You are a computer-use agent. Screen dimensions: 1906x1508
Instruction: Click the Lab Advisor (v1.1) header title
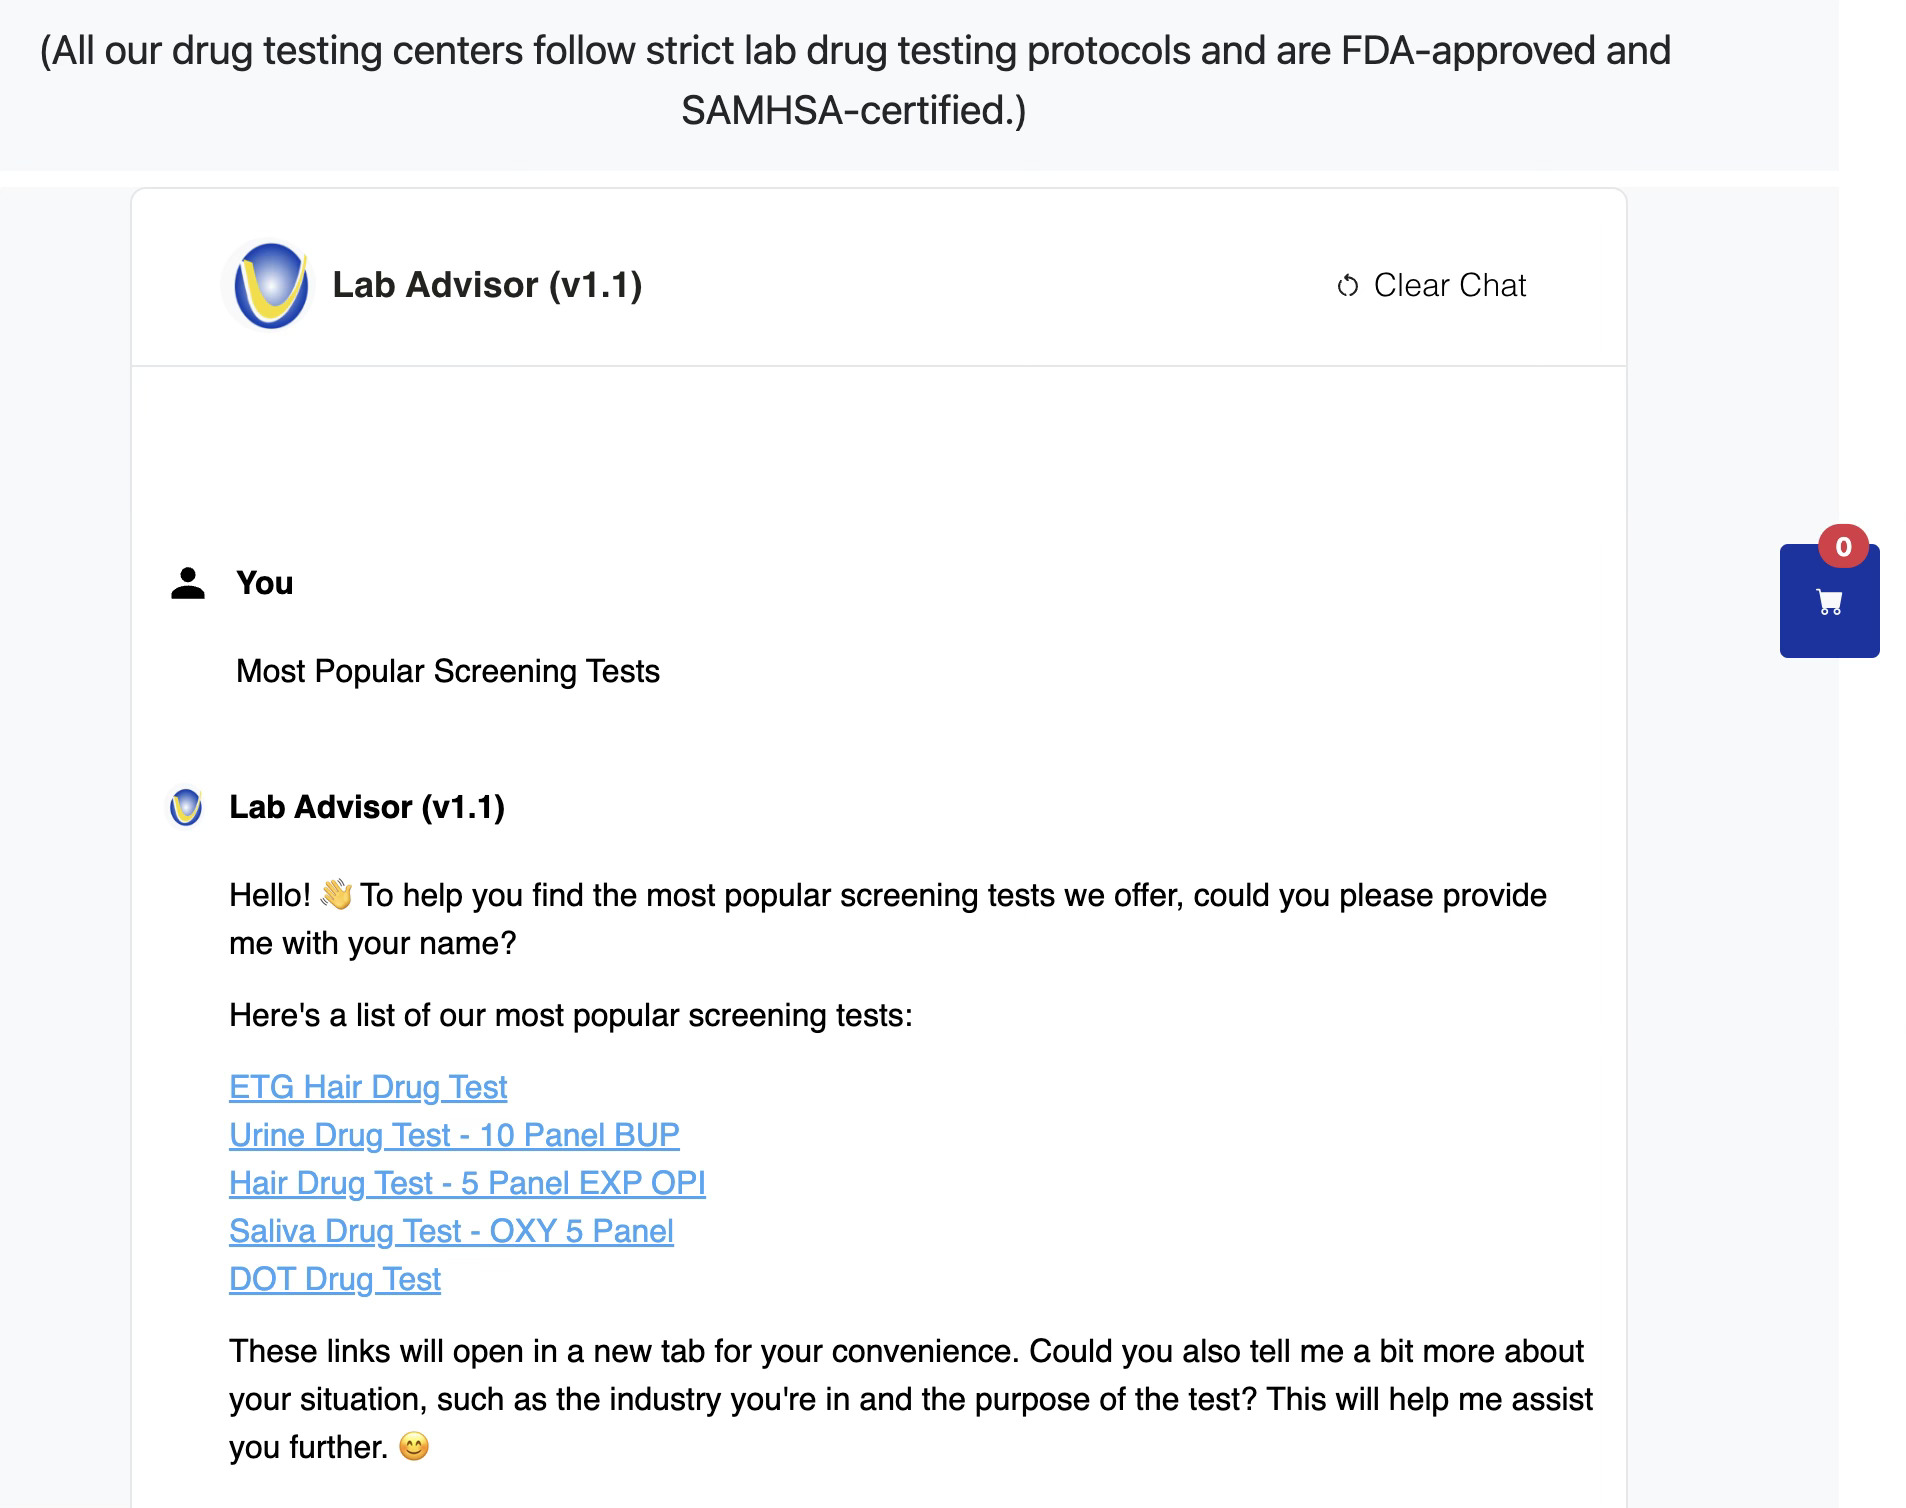(x=487, y=285)
